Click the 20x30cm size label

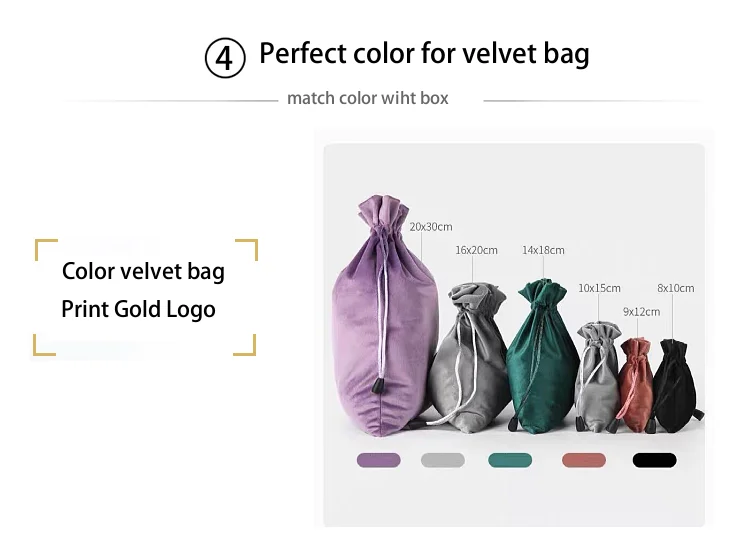430,227
